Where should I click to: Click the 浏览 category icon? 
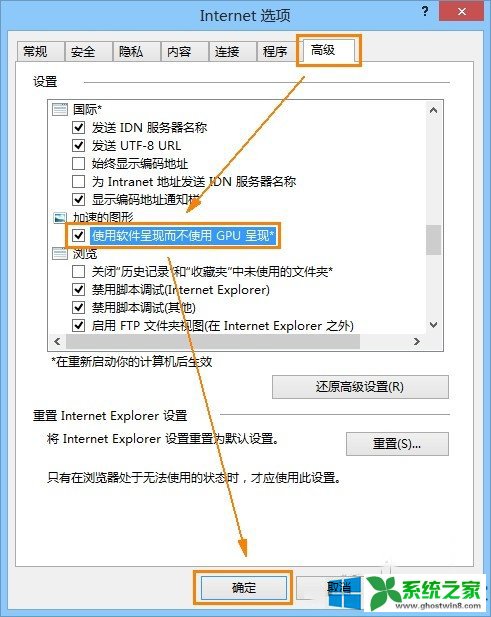tap(60, 254)
